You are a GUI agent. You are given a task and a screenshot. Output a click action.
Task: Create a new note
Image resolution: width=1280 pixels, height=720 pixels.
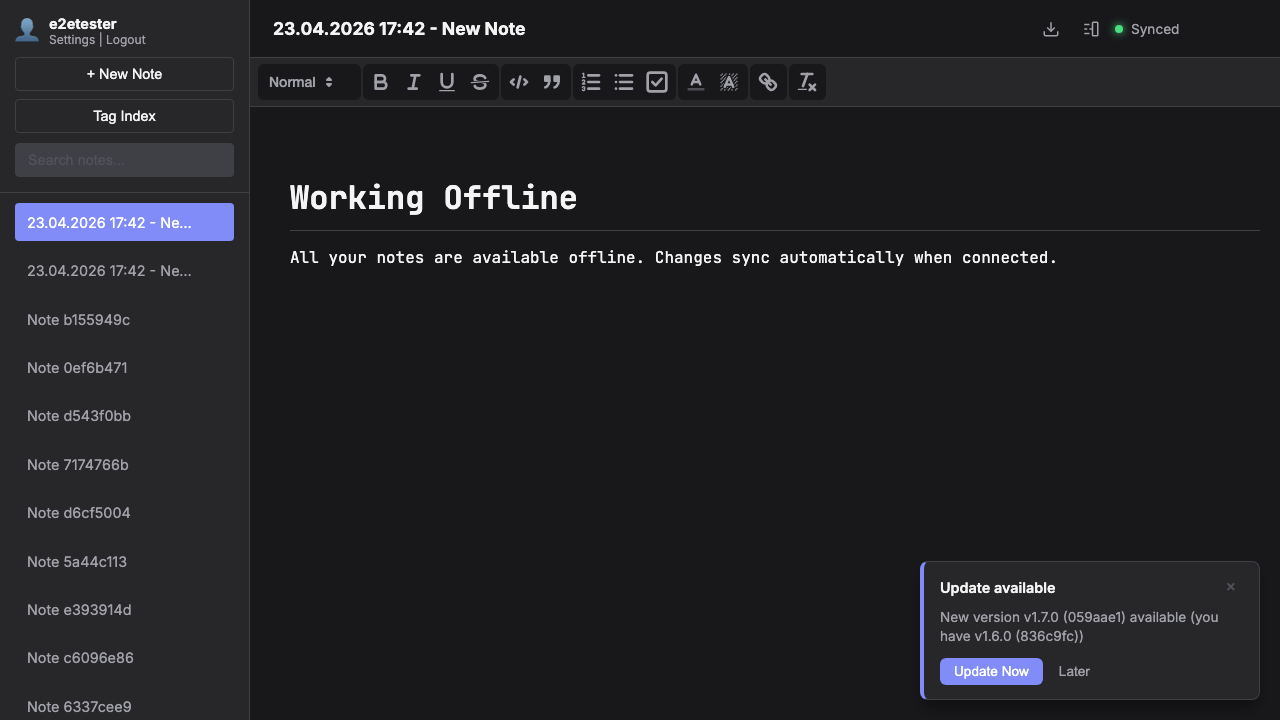124,74
